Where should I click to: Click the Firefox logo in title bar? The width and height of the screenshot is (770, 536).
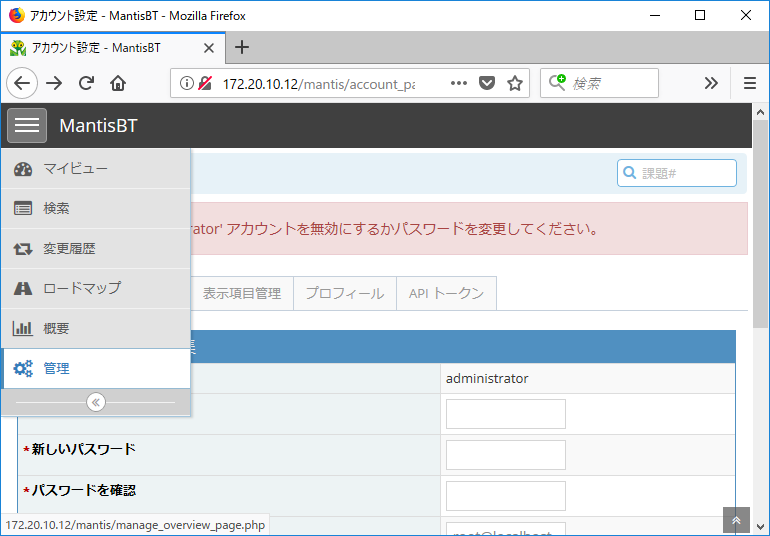click(x=17, y=15)
